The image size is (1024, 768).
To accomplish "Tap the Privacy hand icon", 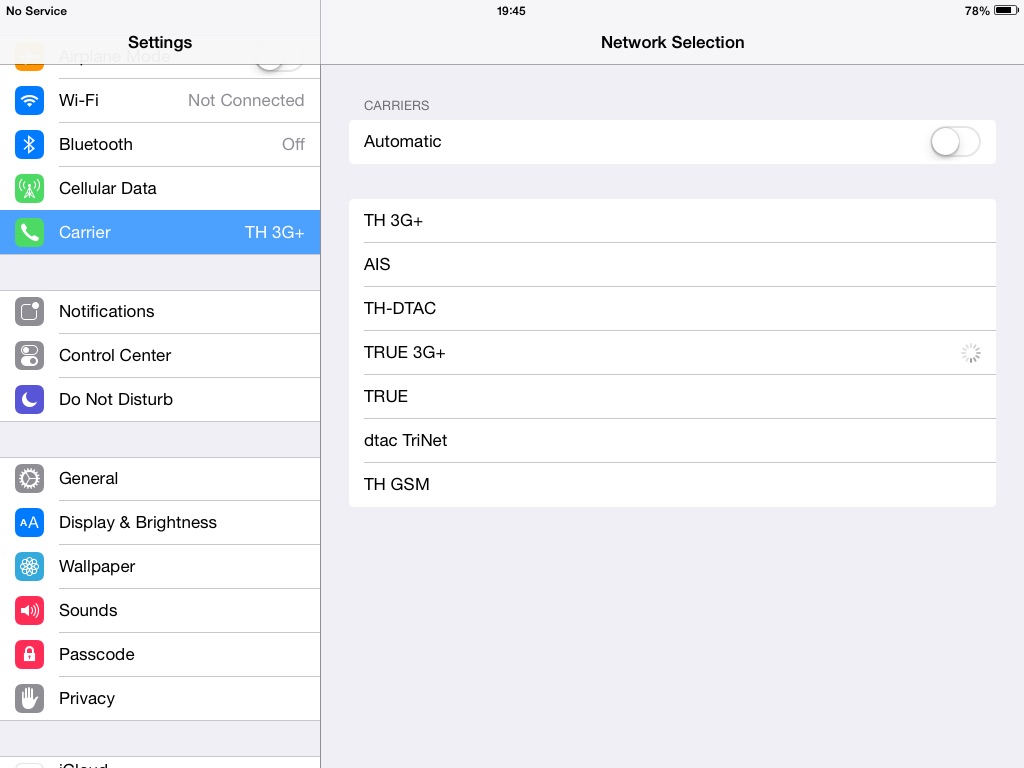I will 29,699.
